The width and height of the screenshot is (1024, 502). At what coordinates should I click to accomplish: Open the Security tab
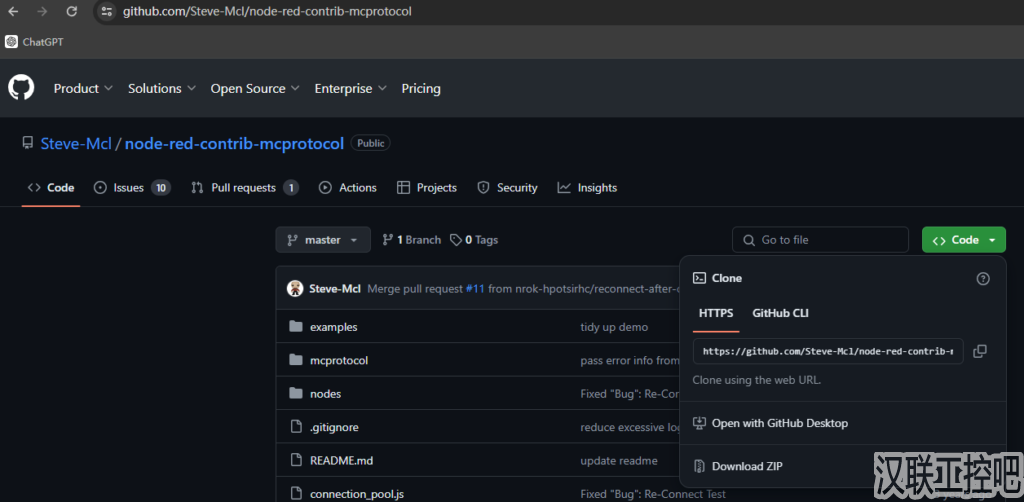[507, 187]
